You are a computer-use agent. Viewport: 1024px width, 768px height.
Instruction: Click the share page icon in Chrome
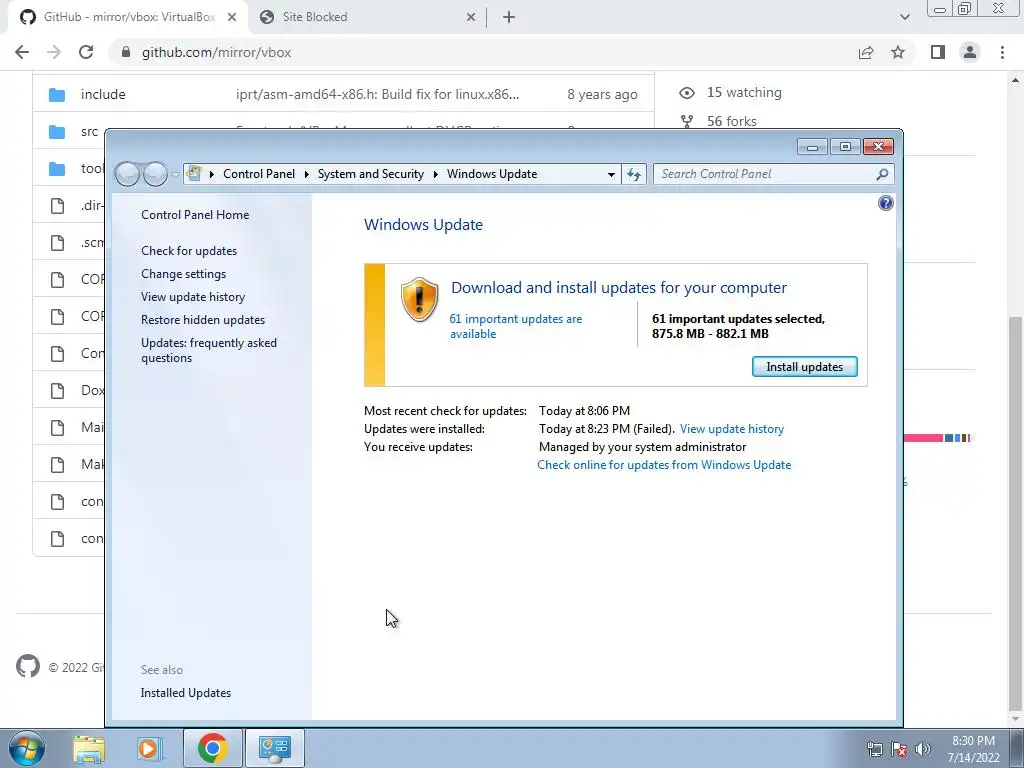pyautogui.click(x=866, y=52)
